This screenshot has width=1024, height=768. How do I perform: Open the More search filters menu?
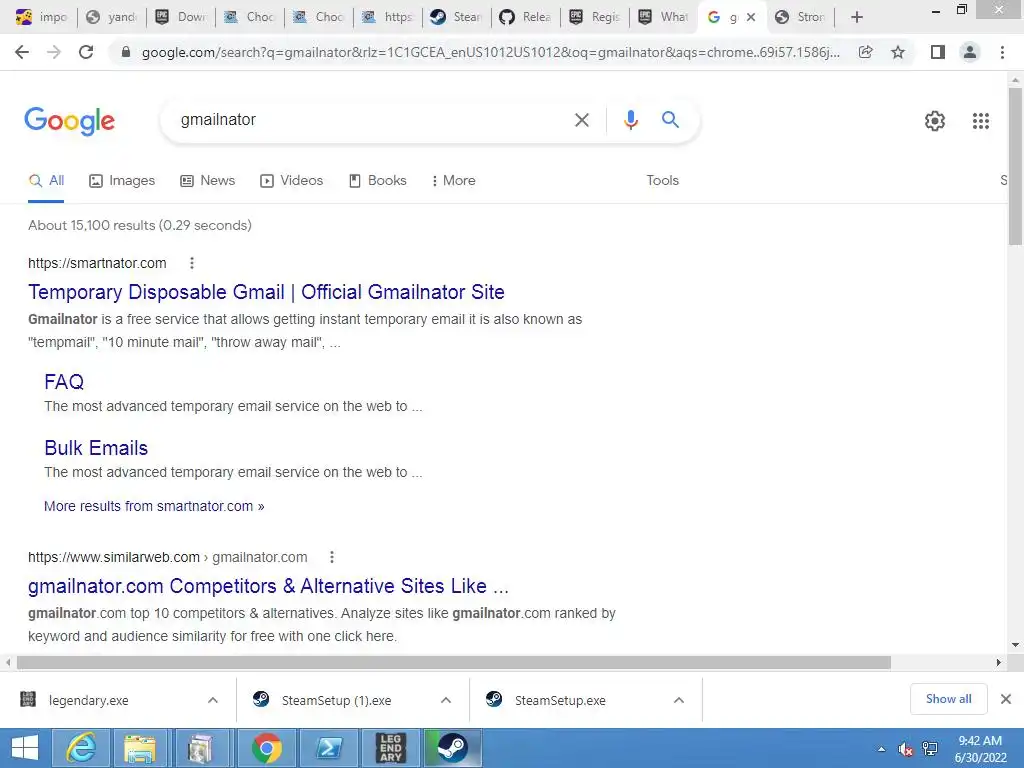coord(453,180)
